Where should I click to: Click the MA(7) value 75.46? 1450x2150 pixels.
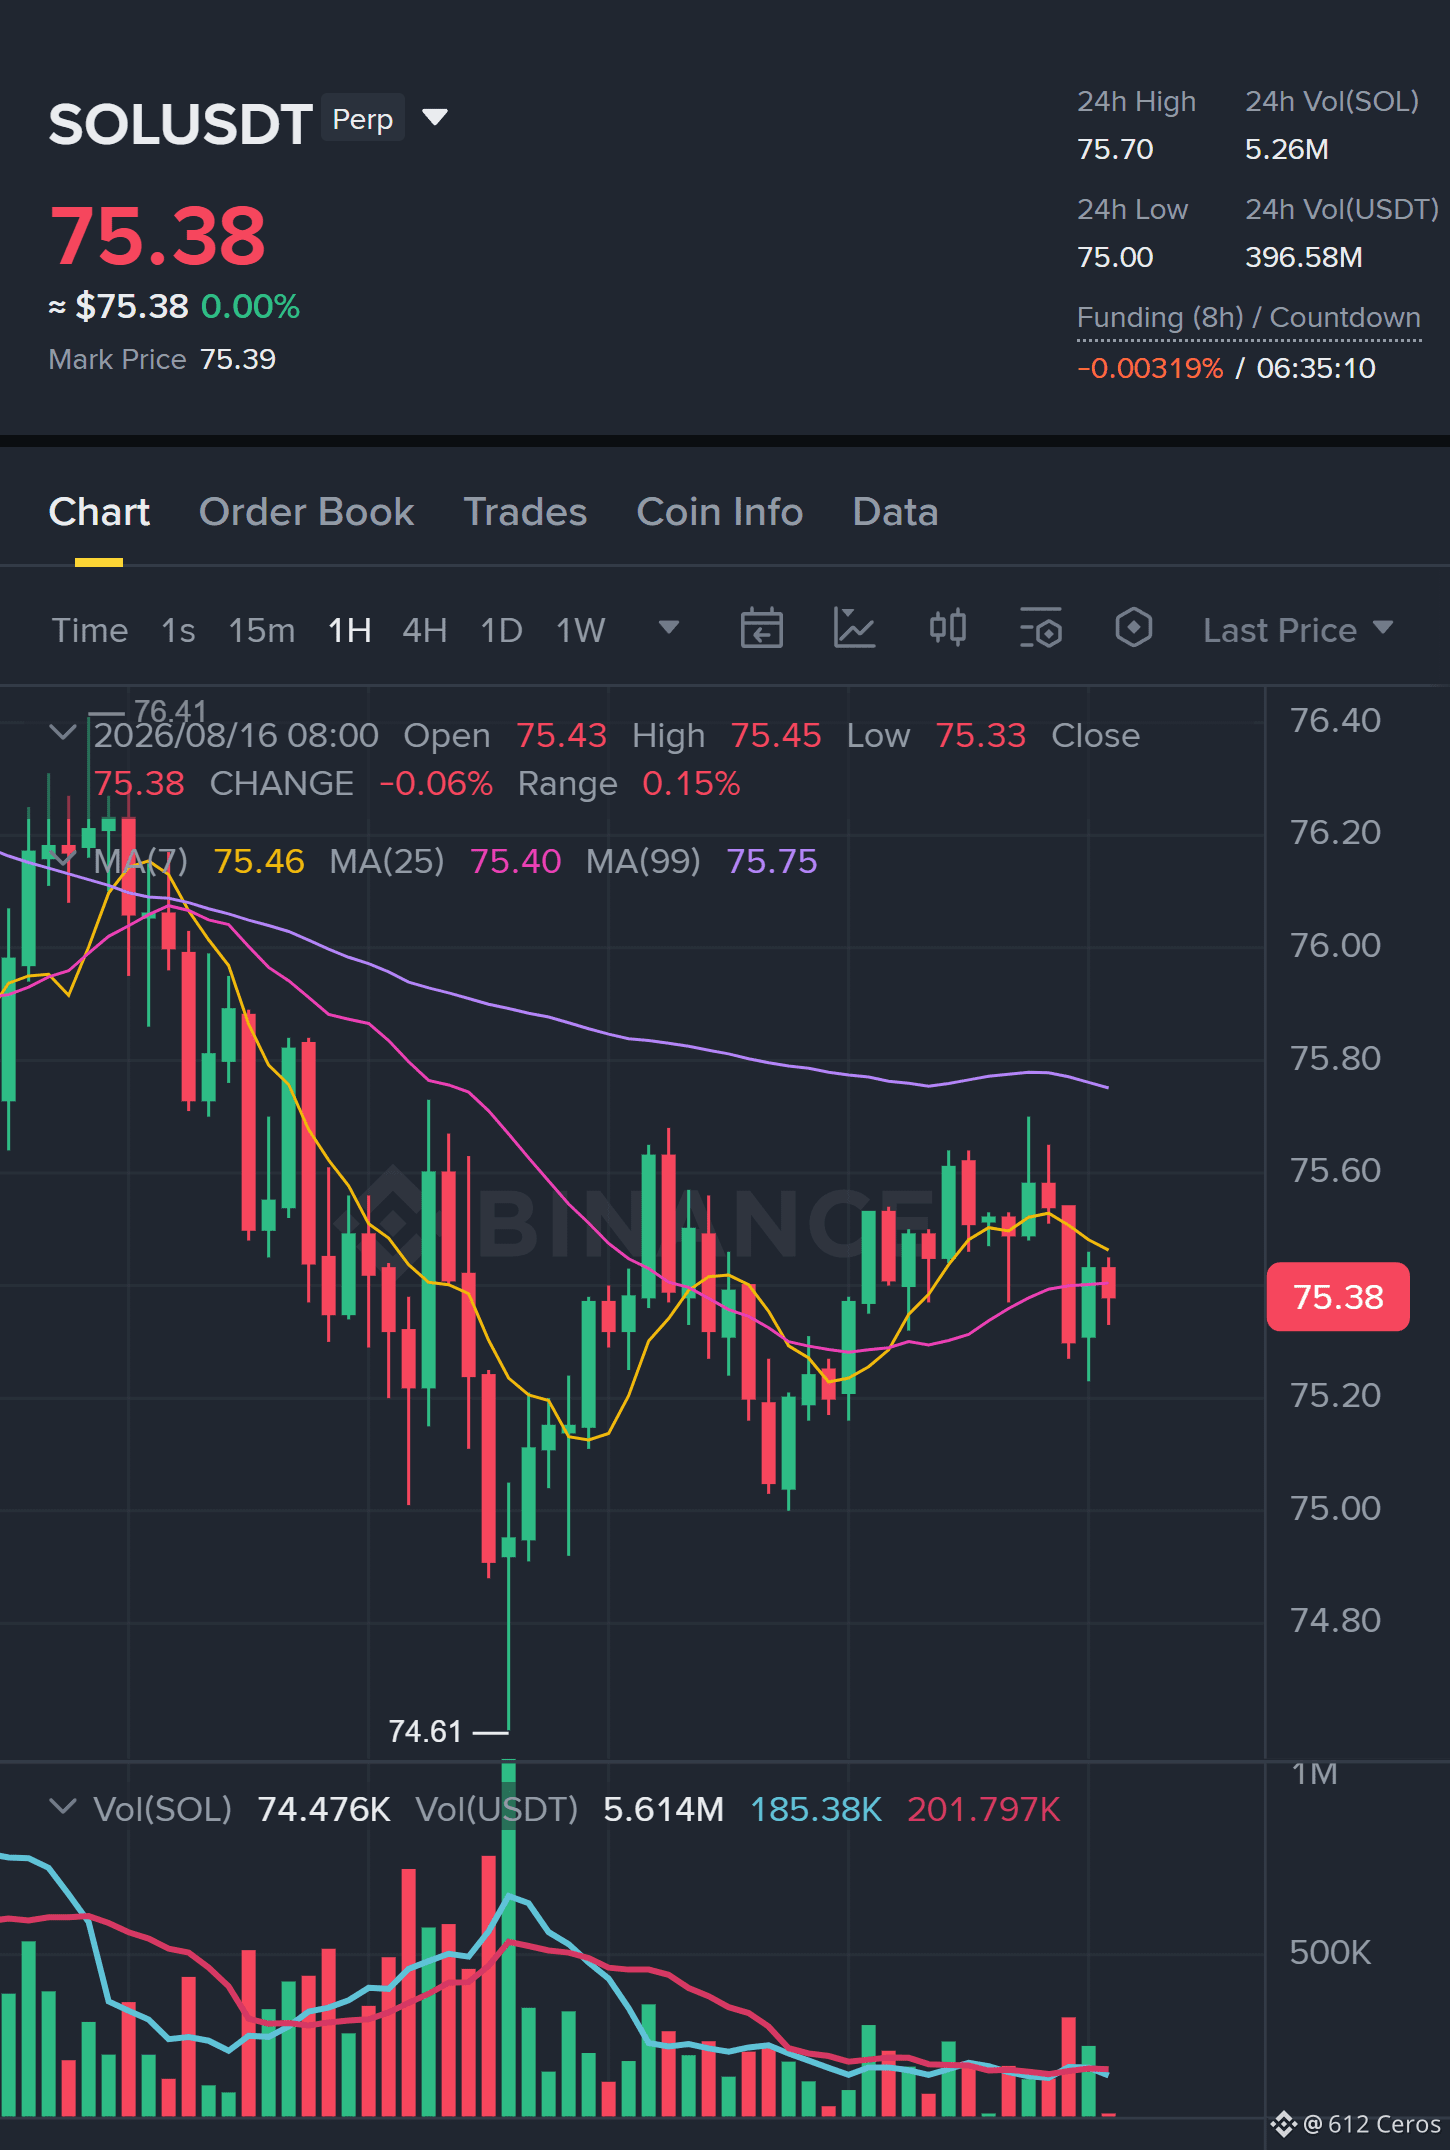point(259,861)
